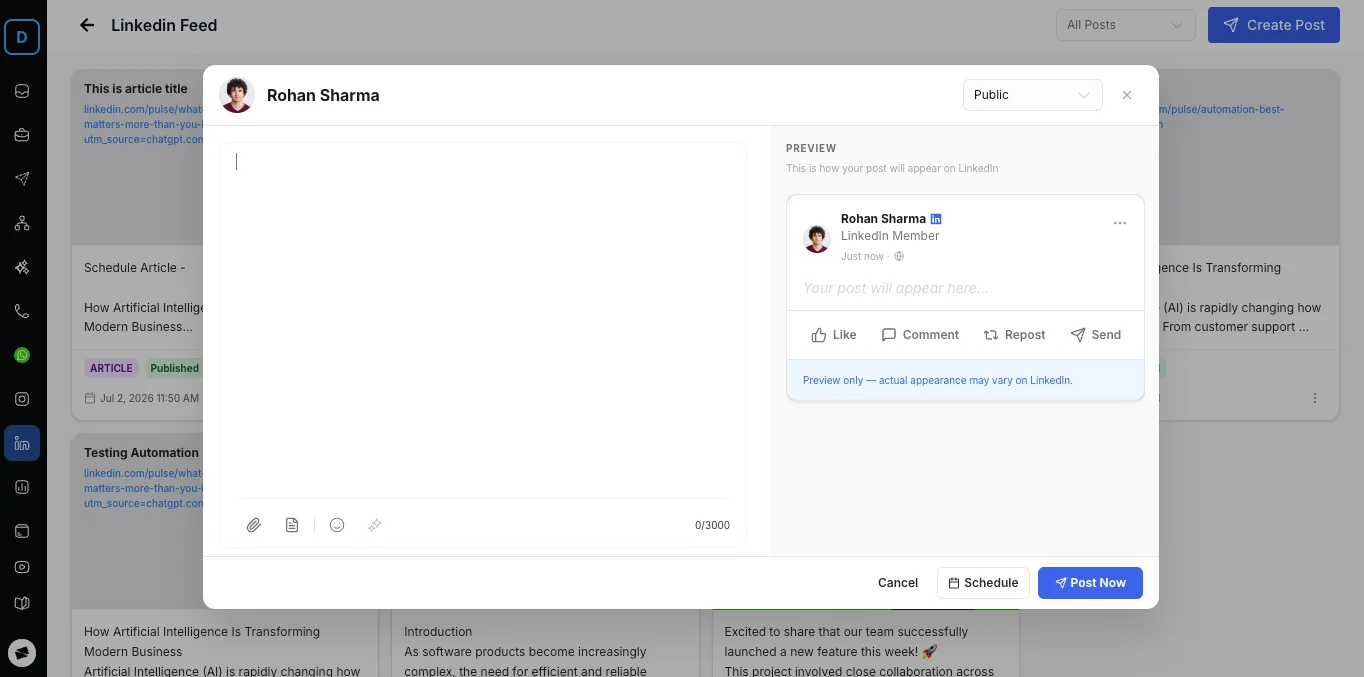Open the paper-plane campaigns icon in sidebar

click(22, 179)
